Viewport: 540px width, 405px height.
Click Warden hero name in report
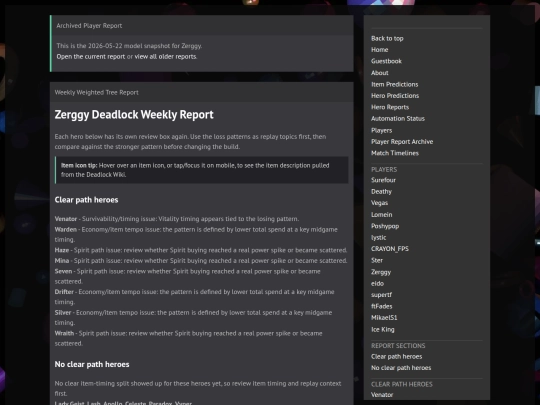66,230
